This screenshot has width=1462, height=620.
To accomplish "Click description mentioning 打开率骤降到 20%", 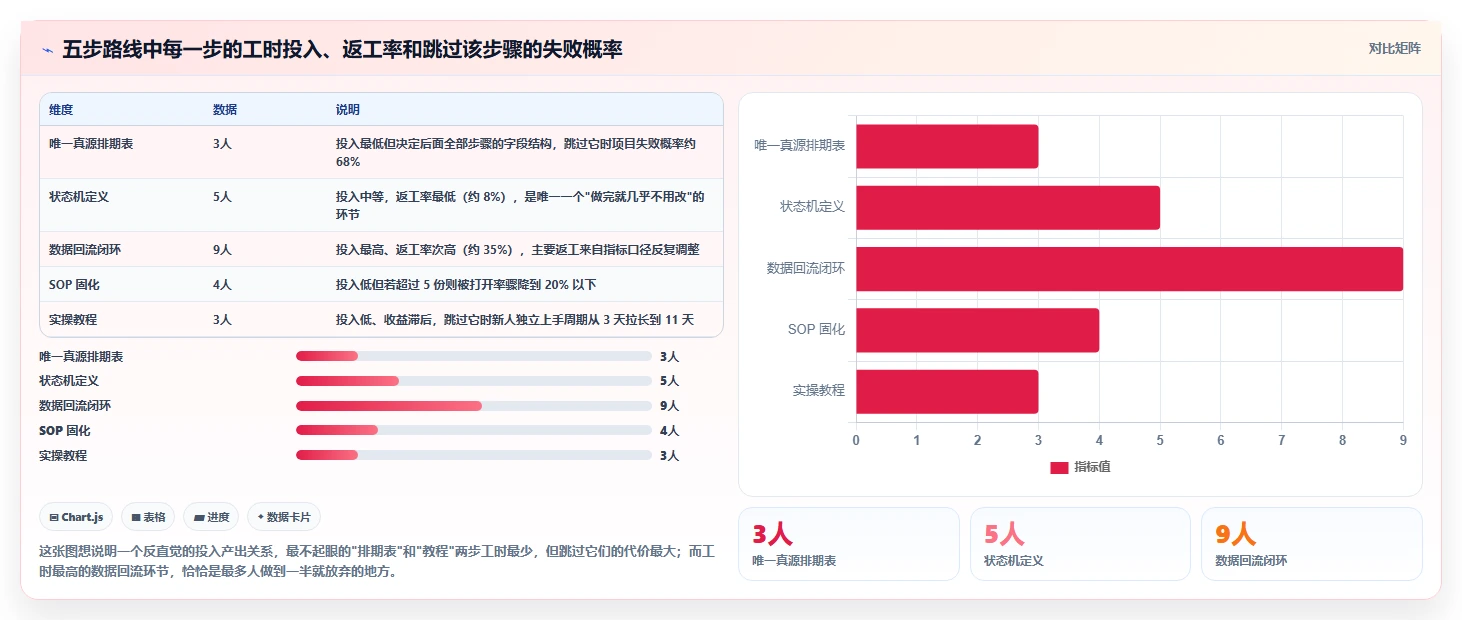I will 466,285.
